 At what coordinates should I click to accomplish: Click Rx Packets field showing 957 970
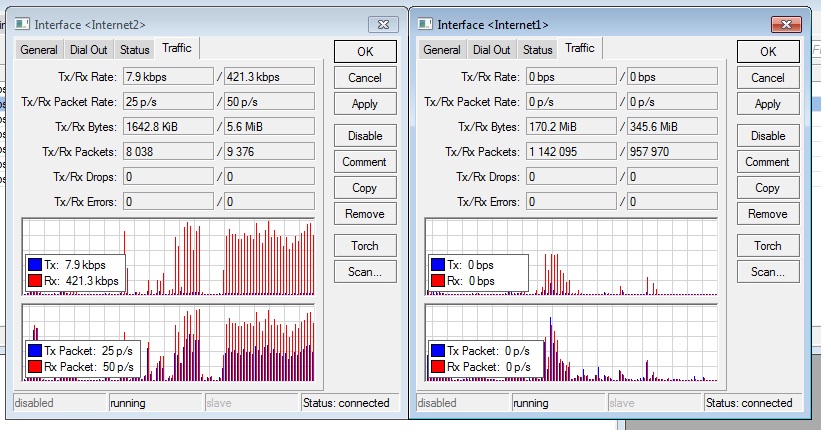[x=672, y=152]
